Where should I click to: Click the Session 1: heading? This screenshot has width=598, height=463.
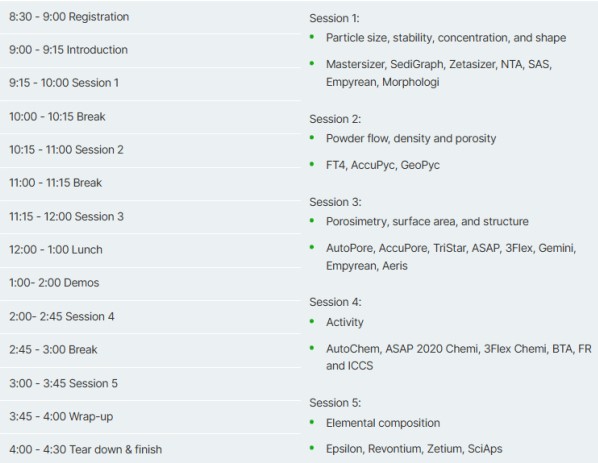[x=334, y=18]
